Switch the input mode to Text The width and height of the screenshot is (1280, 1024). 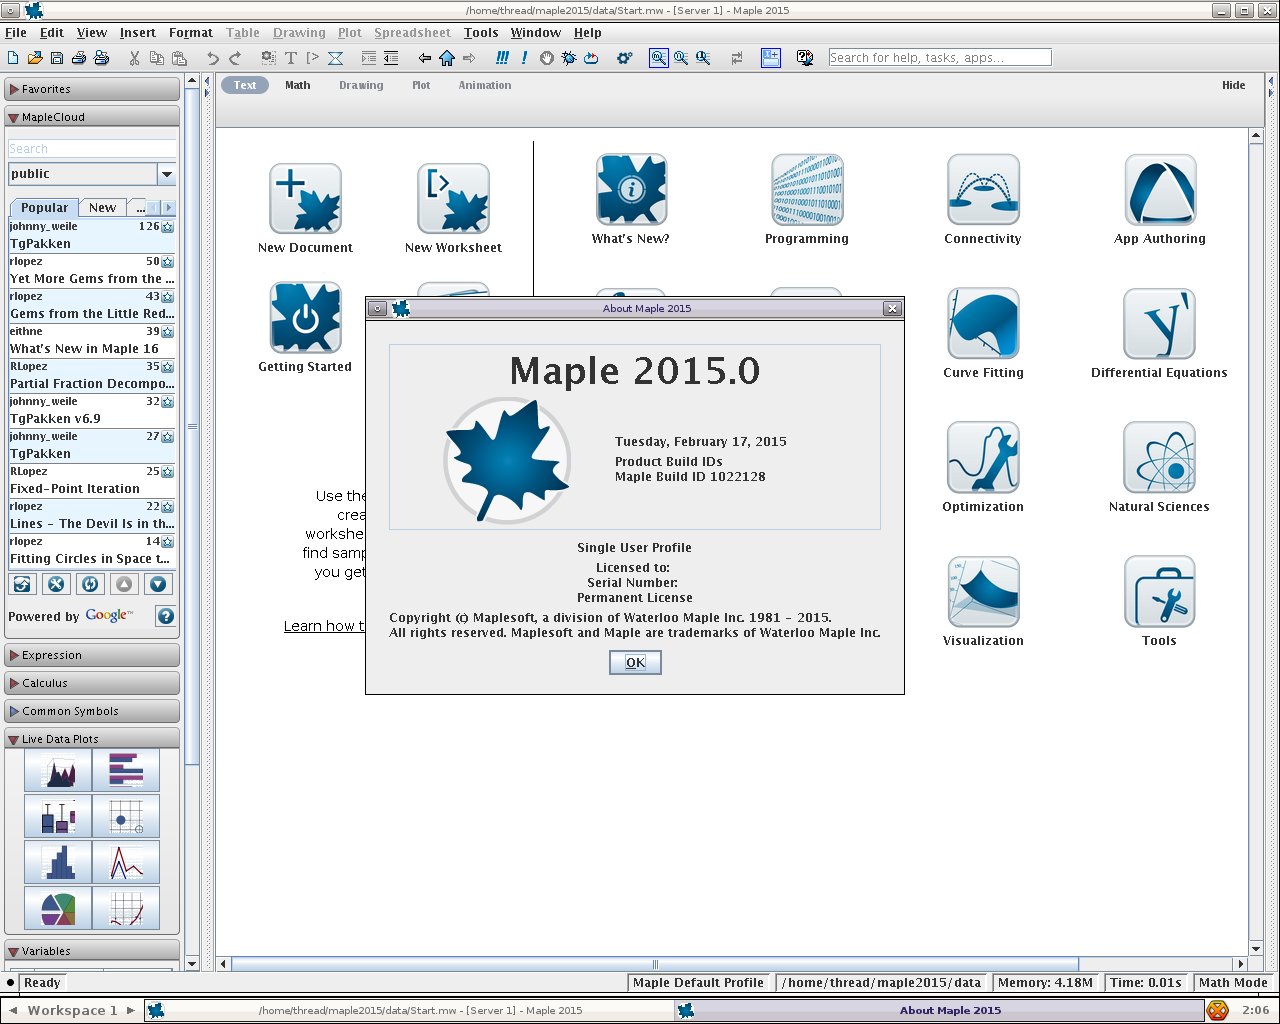point(245,85)
